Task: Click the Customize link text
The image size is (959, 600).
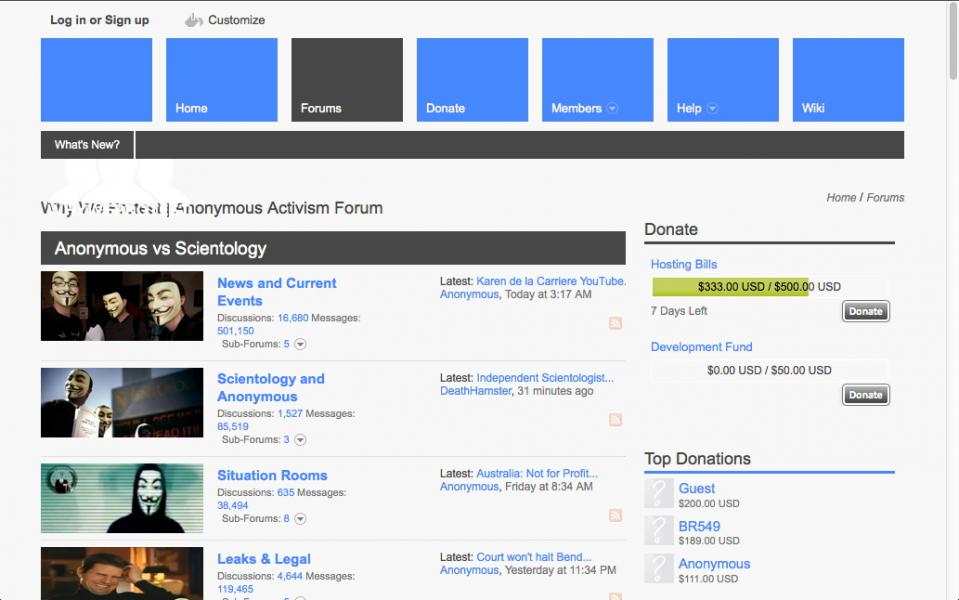Action: (236, 20)
